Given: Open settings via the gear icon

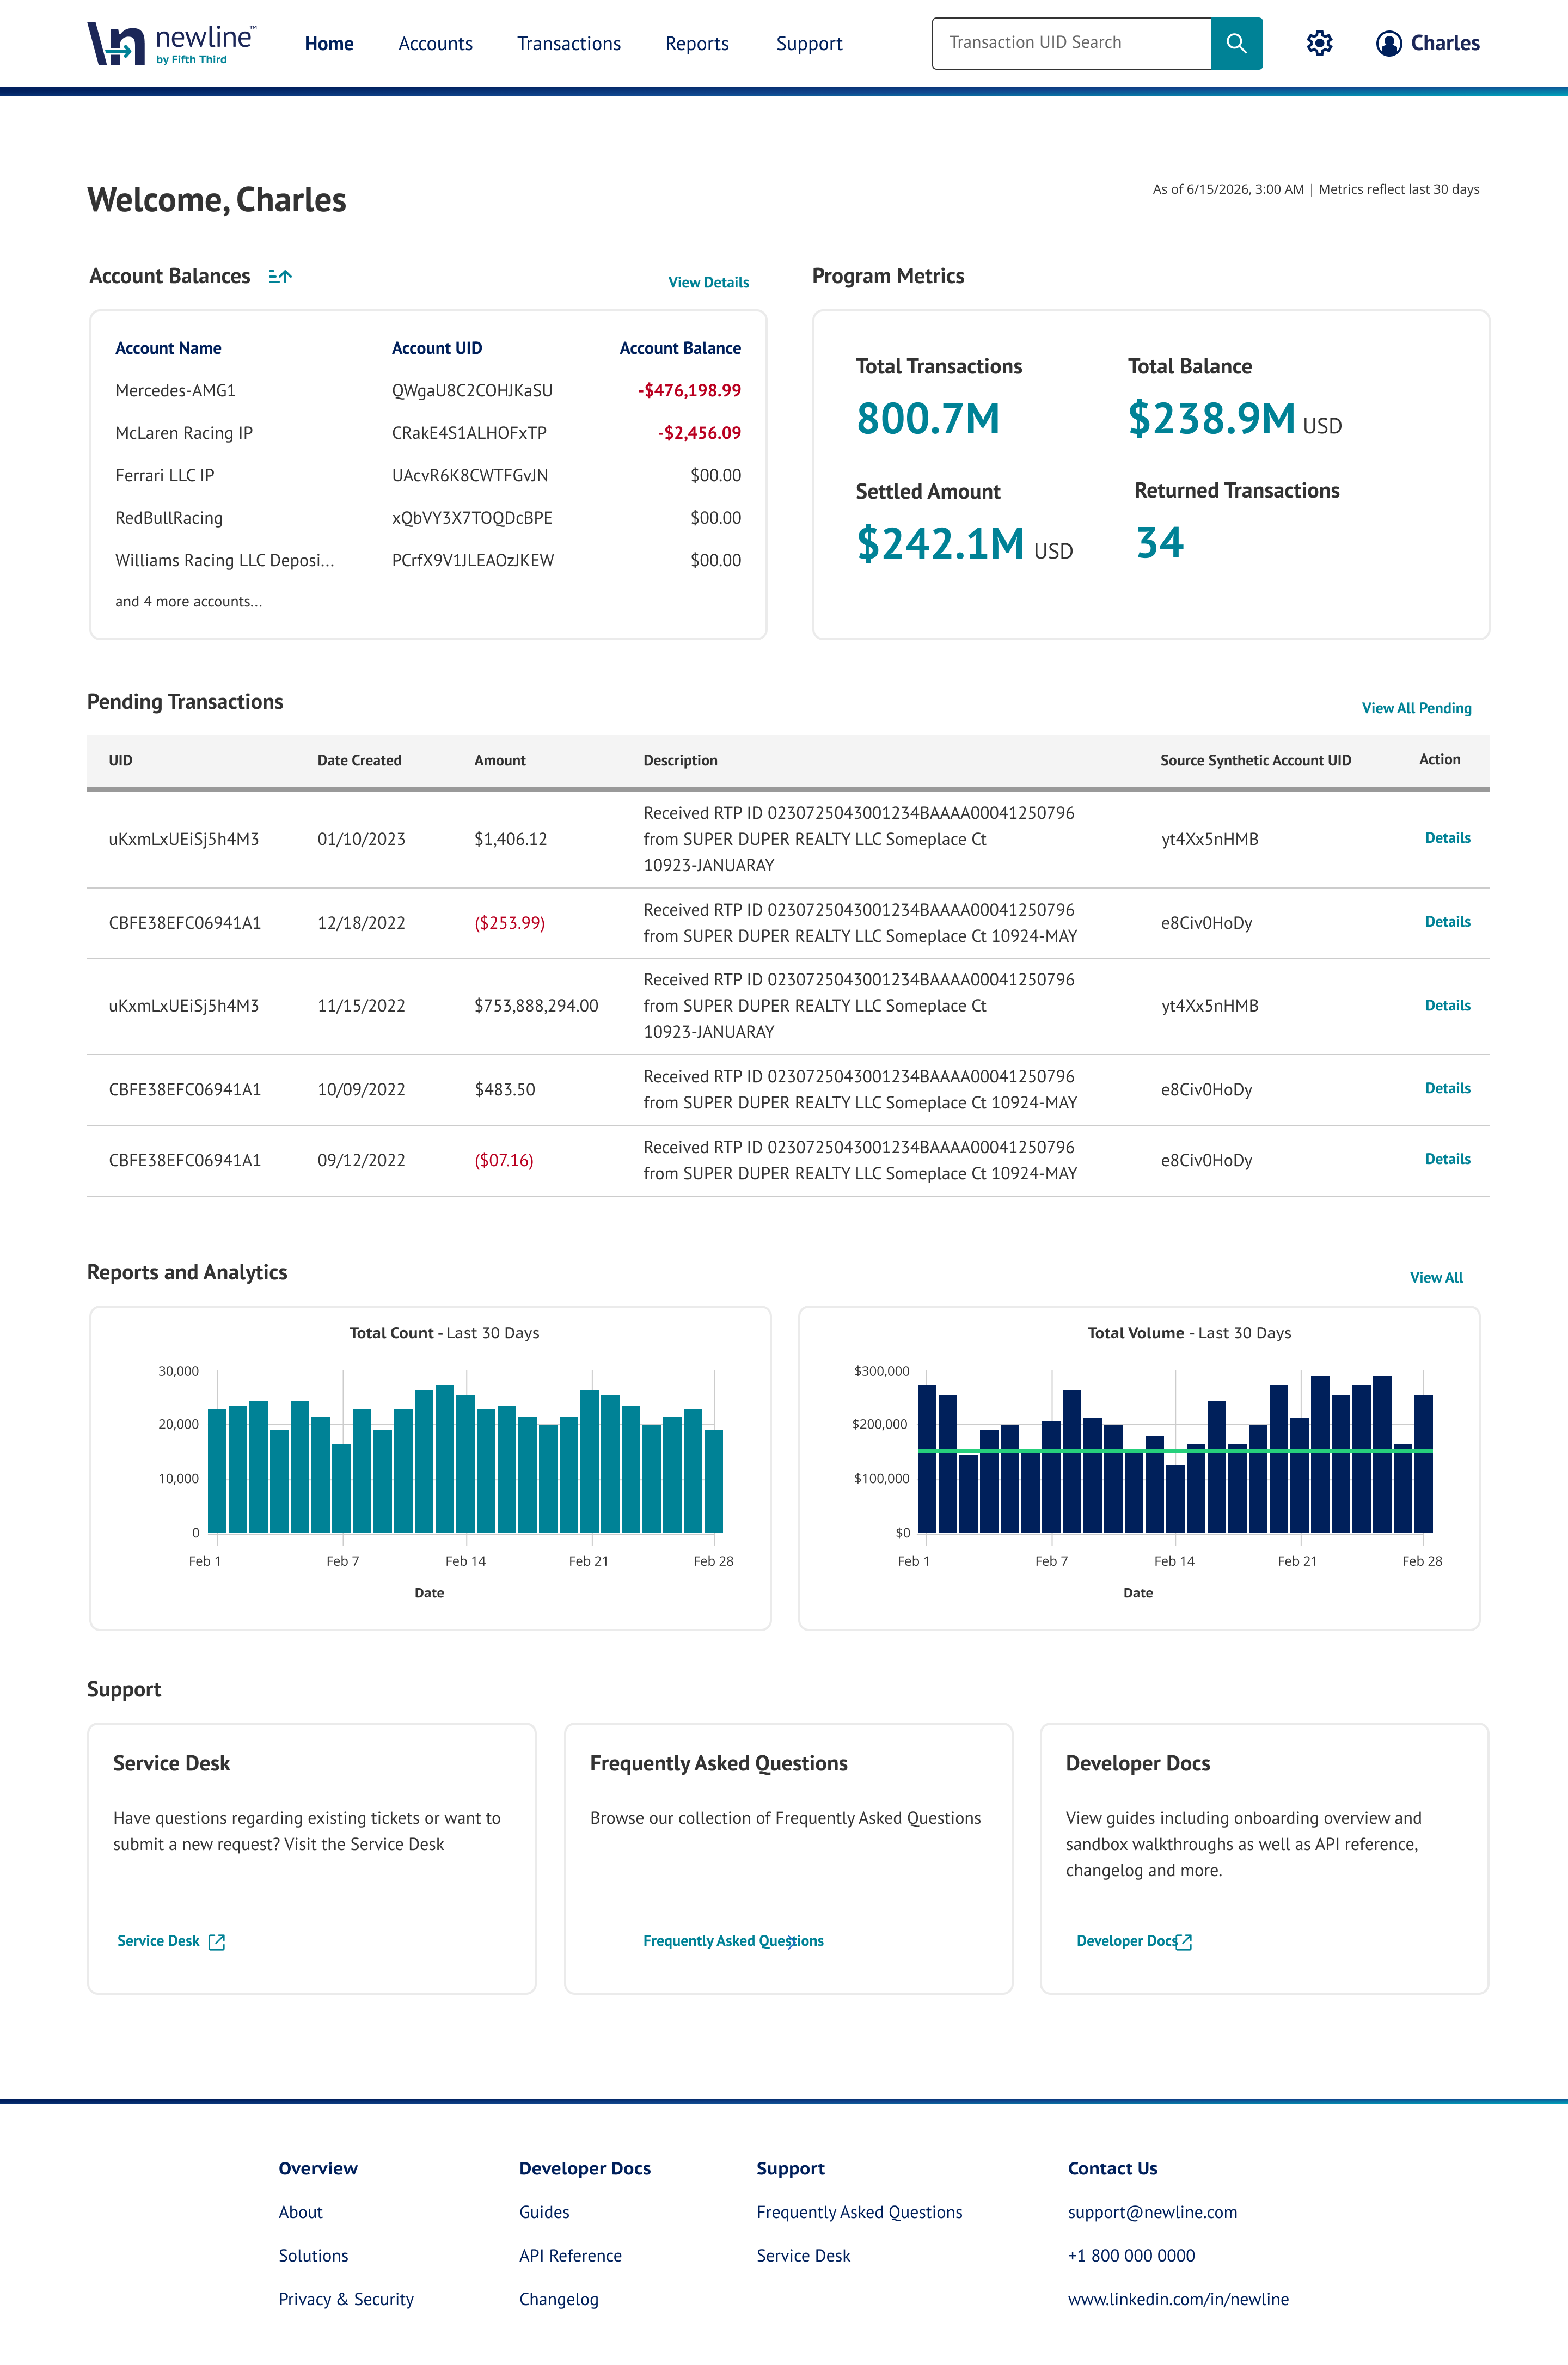Looking at the screenshot, I should click(1319, 43).
